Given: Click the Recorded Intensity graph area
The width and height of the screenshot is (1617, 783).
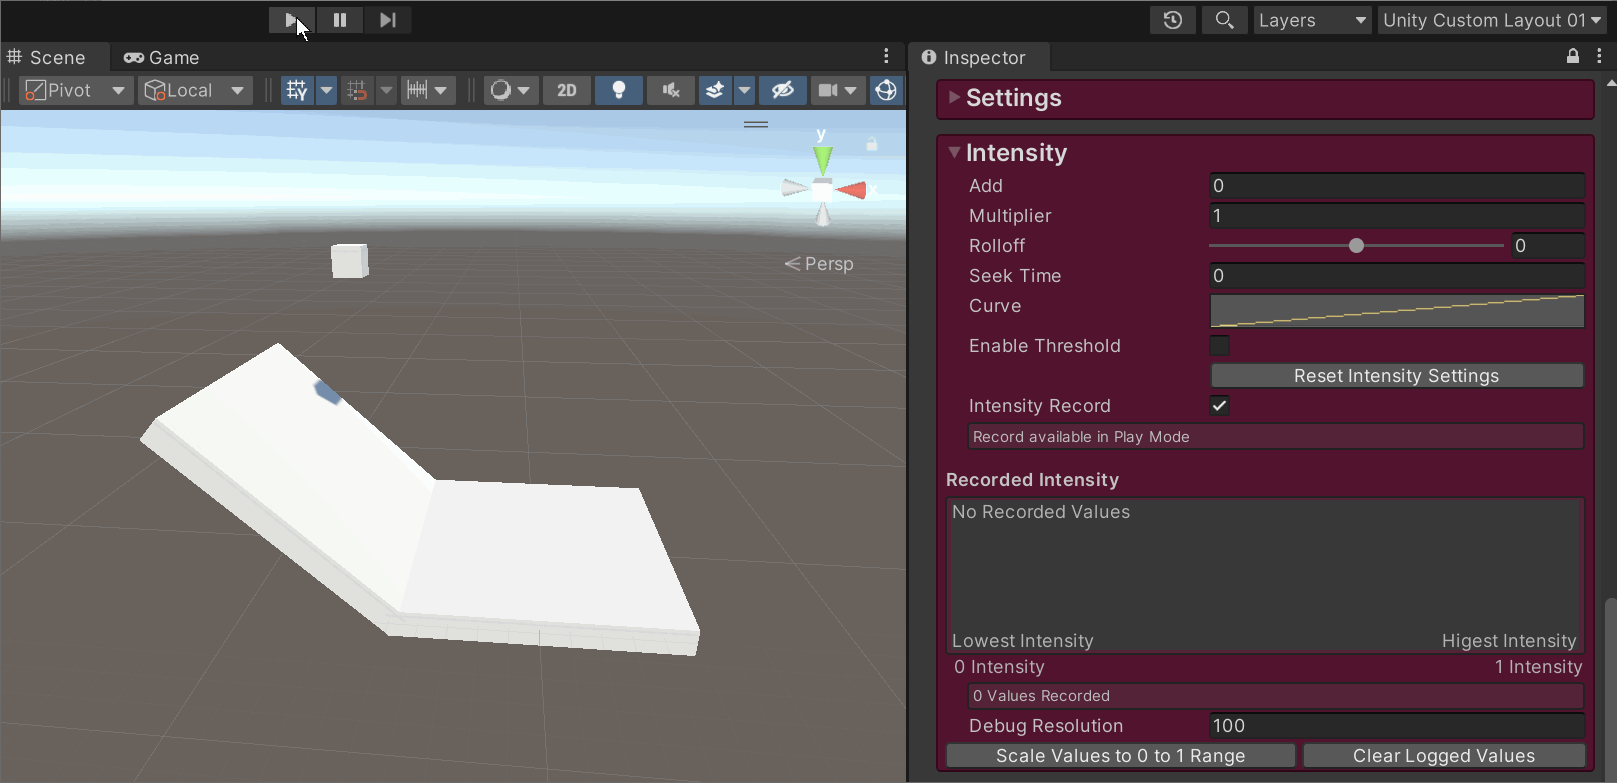Looking at the screenshot, I should (x=1265, y=575).
